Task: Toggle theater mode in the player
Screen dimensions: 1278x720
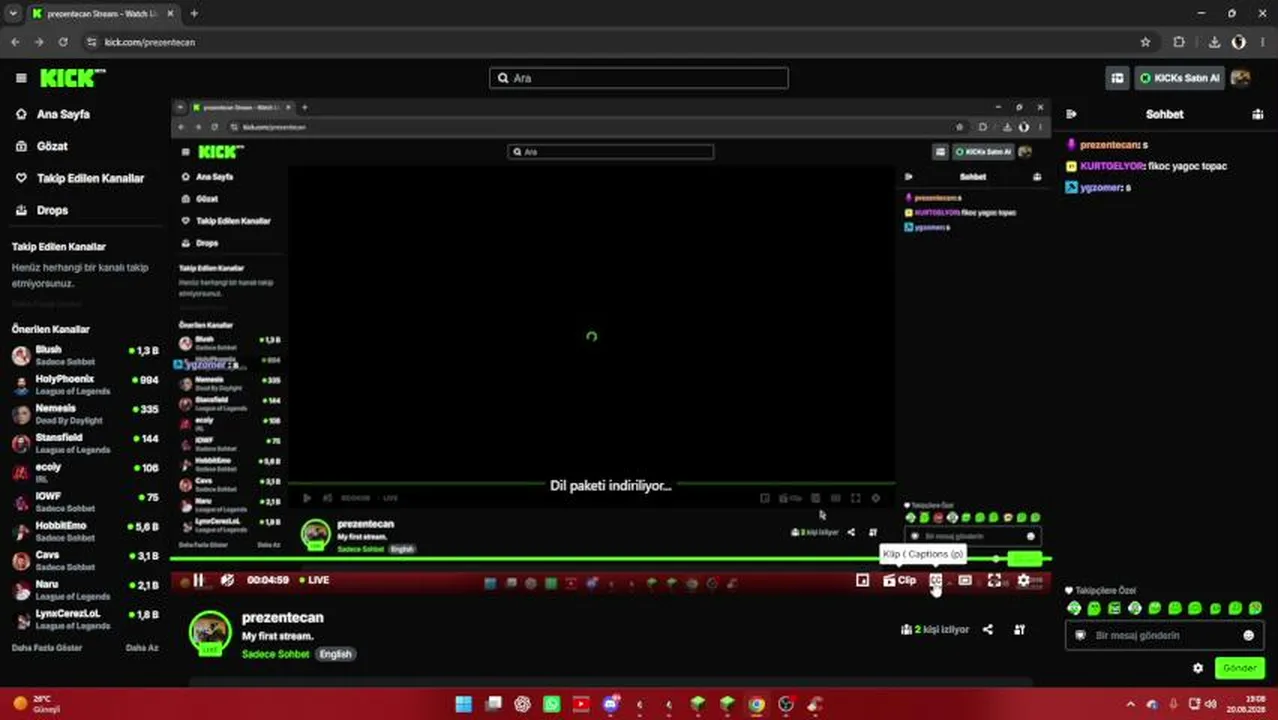Action: [x=965, y=580]
